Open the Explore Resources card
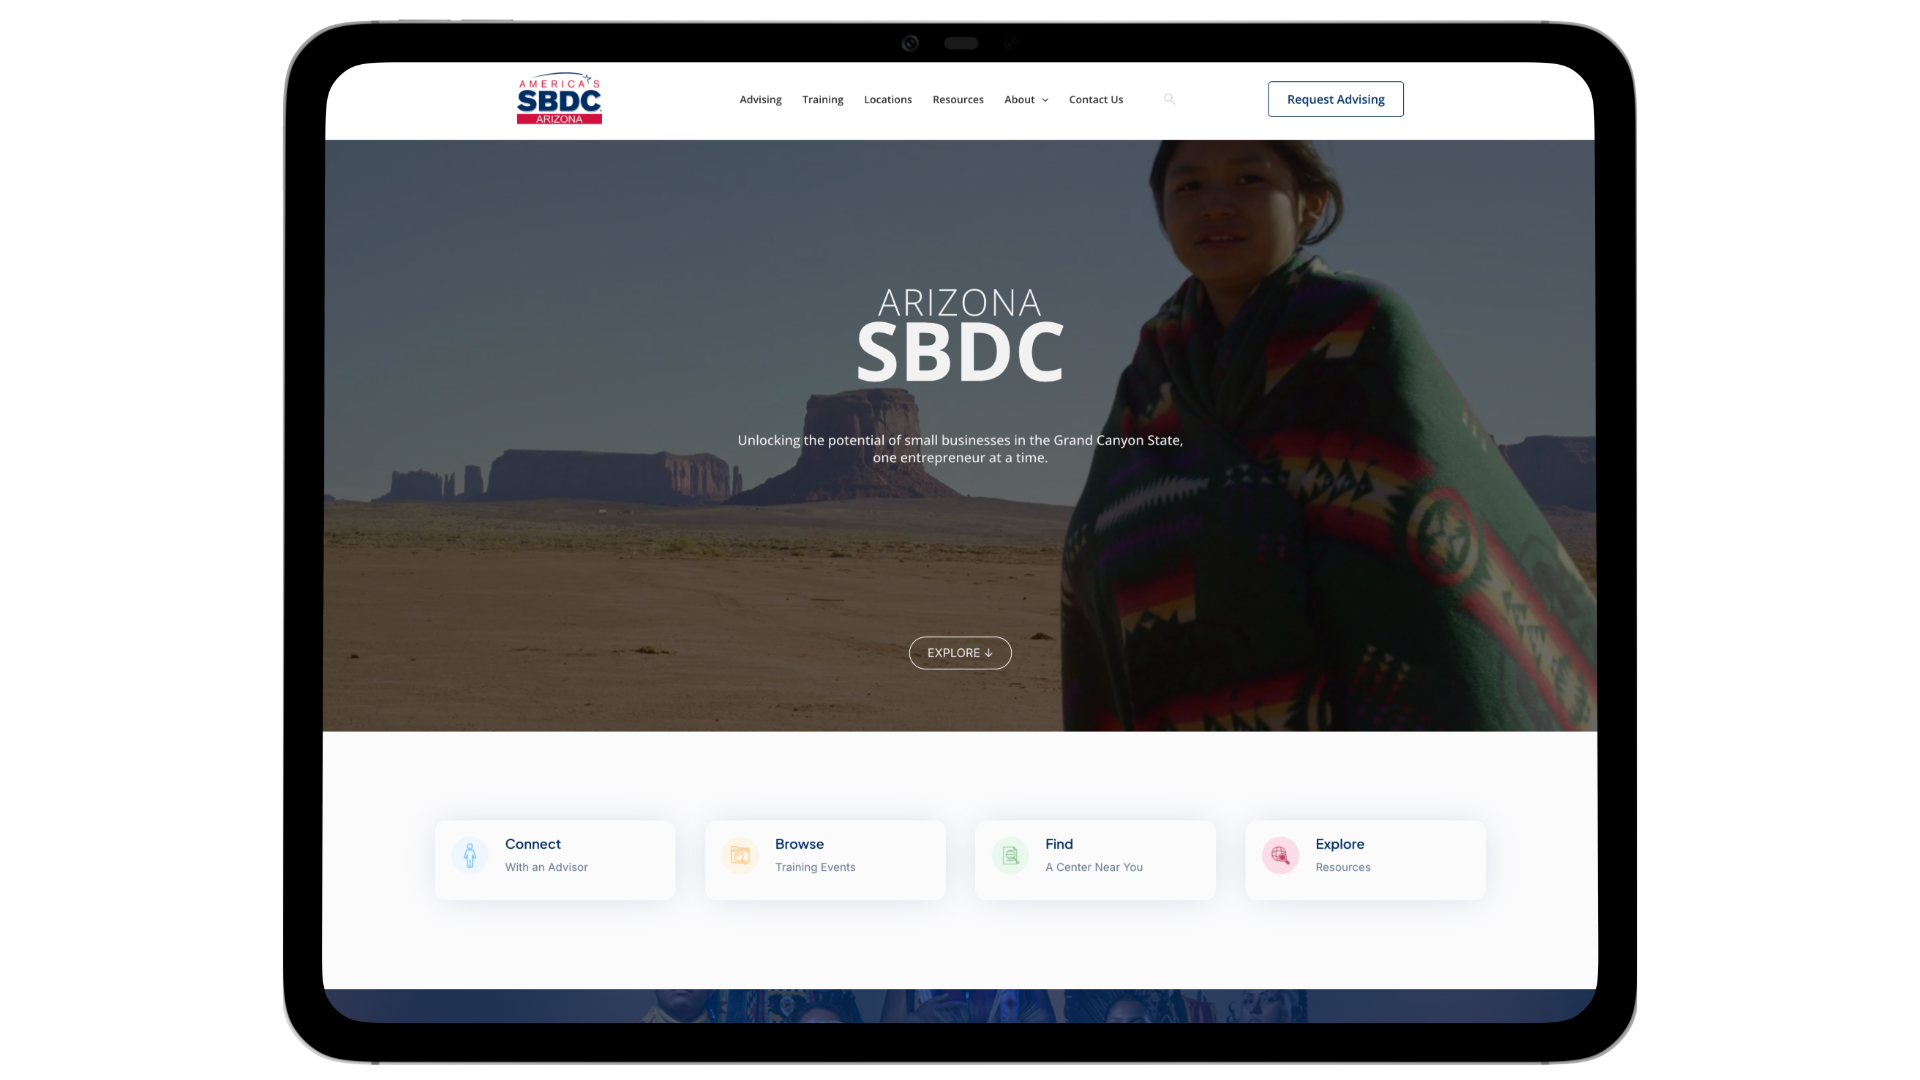This screenshot has height=1080, width=1920. pyautogui.click(x=1365, y=860)
